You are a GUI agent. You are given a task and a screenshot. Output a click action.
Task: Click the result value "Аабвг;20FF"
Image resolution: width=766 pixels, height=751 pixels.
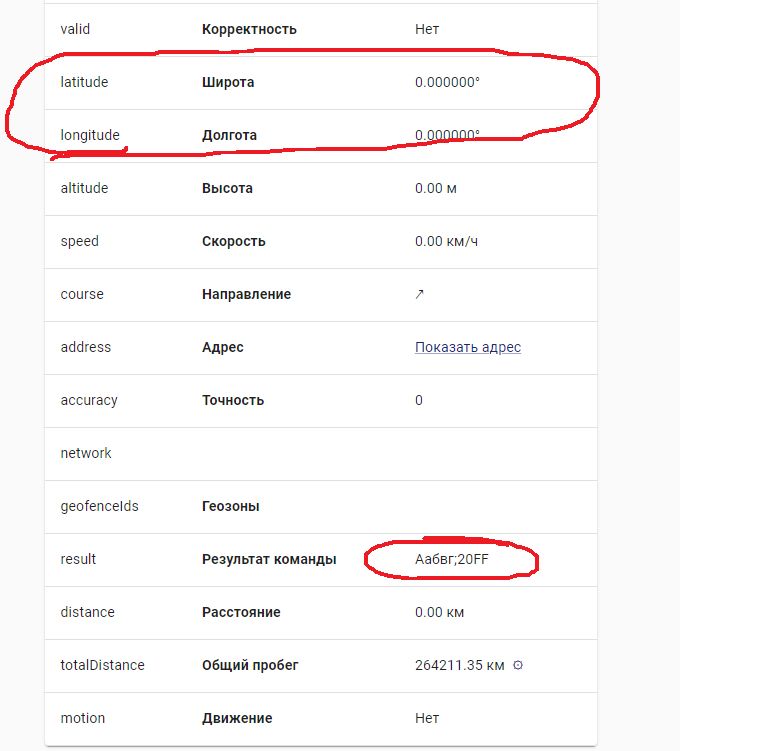[x=452, y=559]
